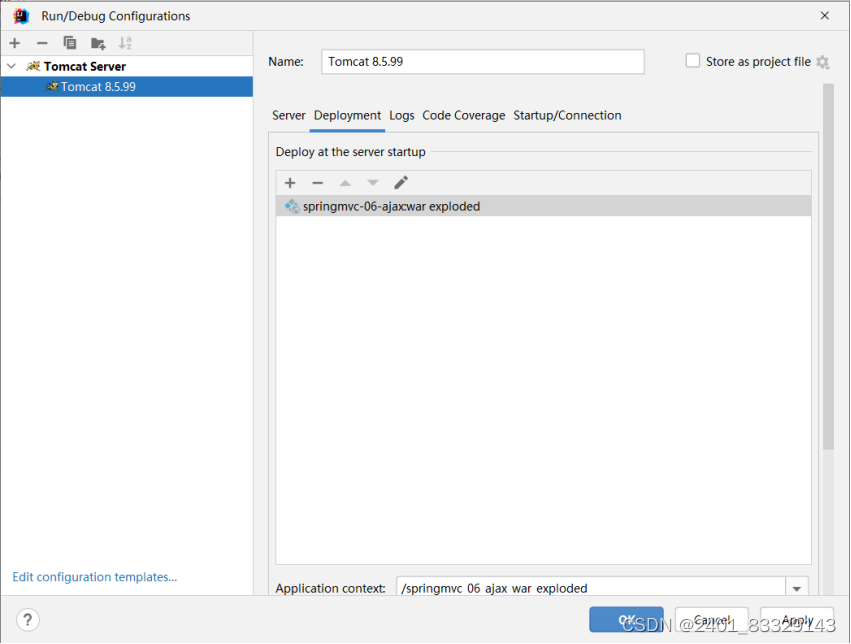This screenshot has width=851, height=644.
Task: Select springmvc-06-ajax:war exploded artifact row
Action: 543,206
